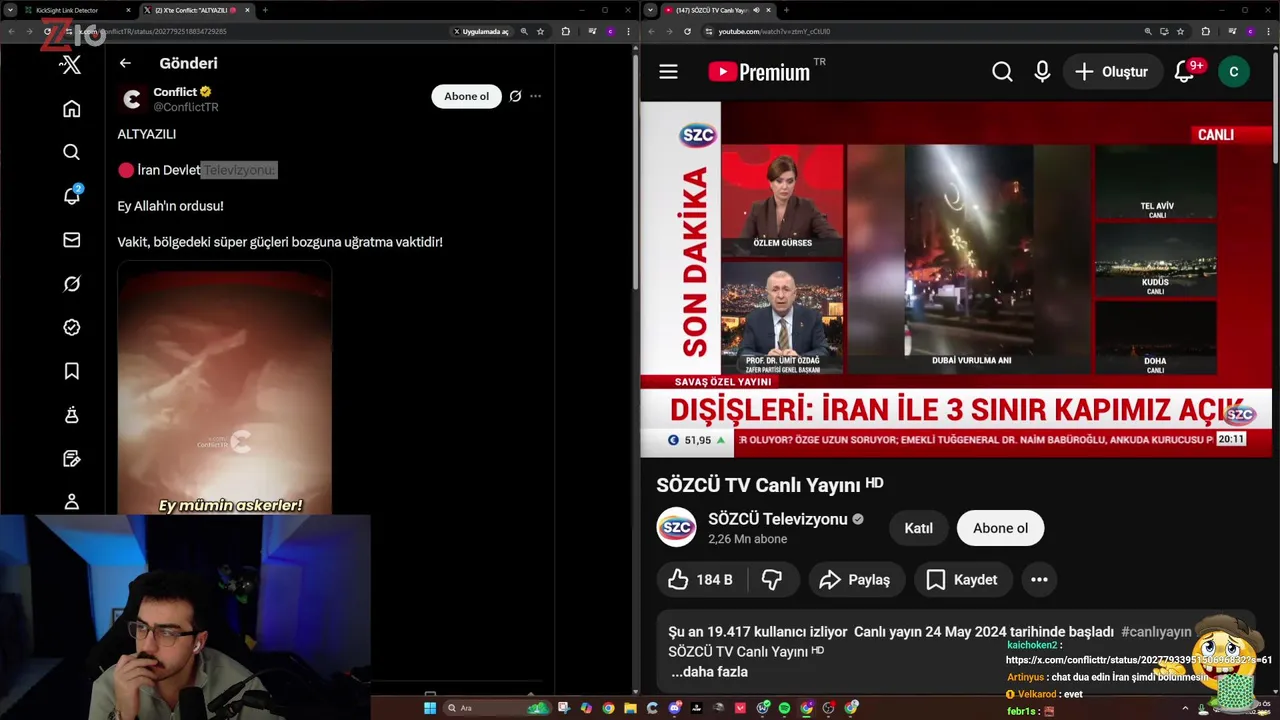The height and width of the screenshot is (720, 1280).
Task: Open Conflict profile avatar on post
Action: 131,99
